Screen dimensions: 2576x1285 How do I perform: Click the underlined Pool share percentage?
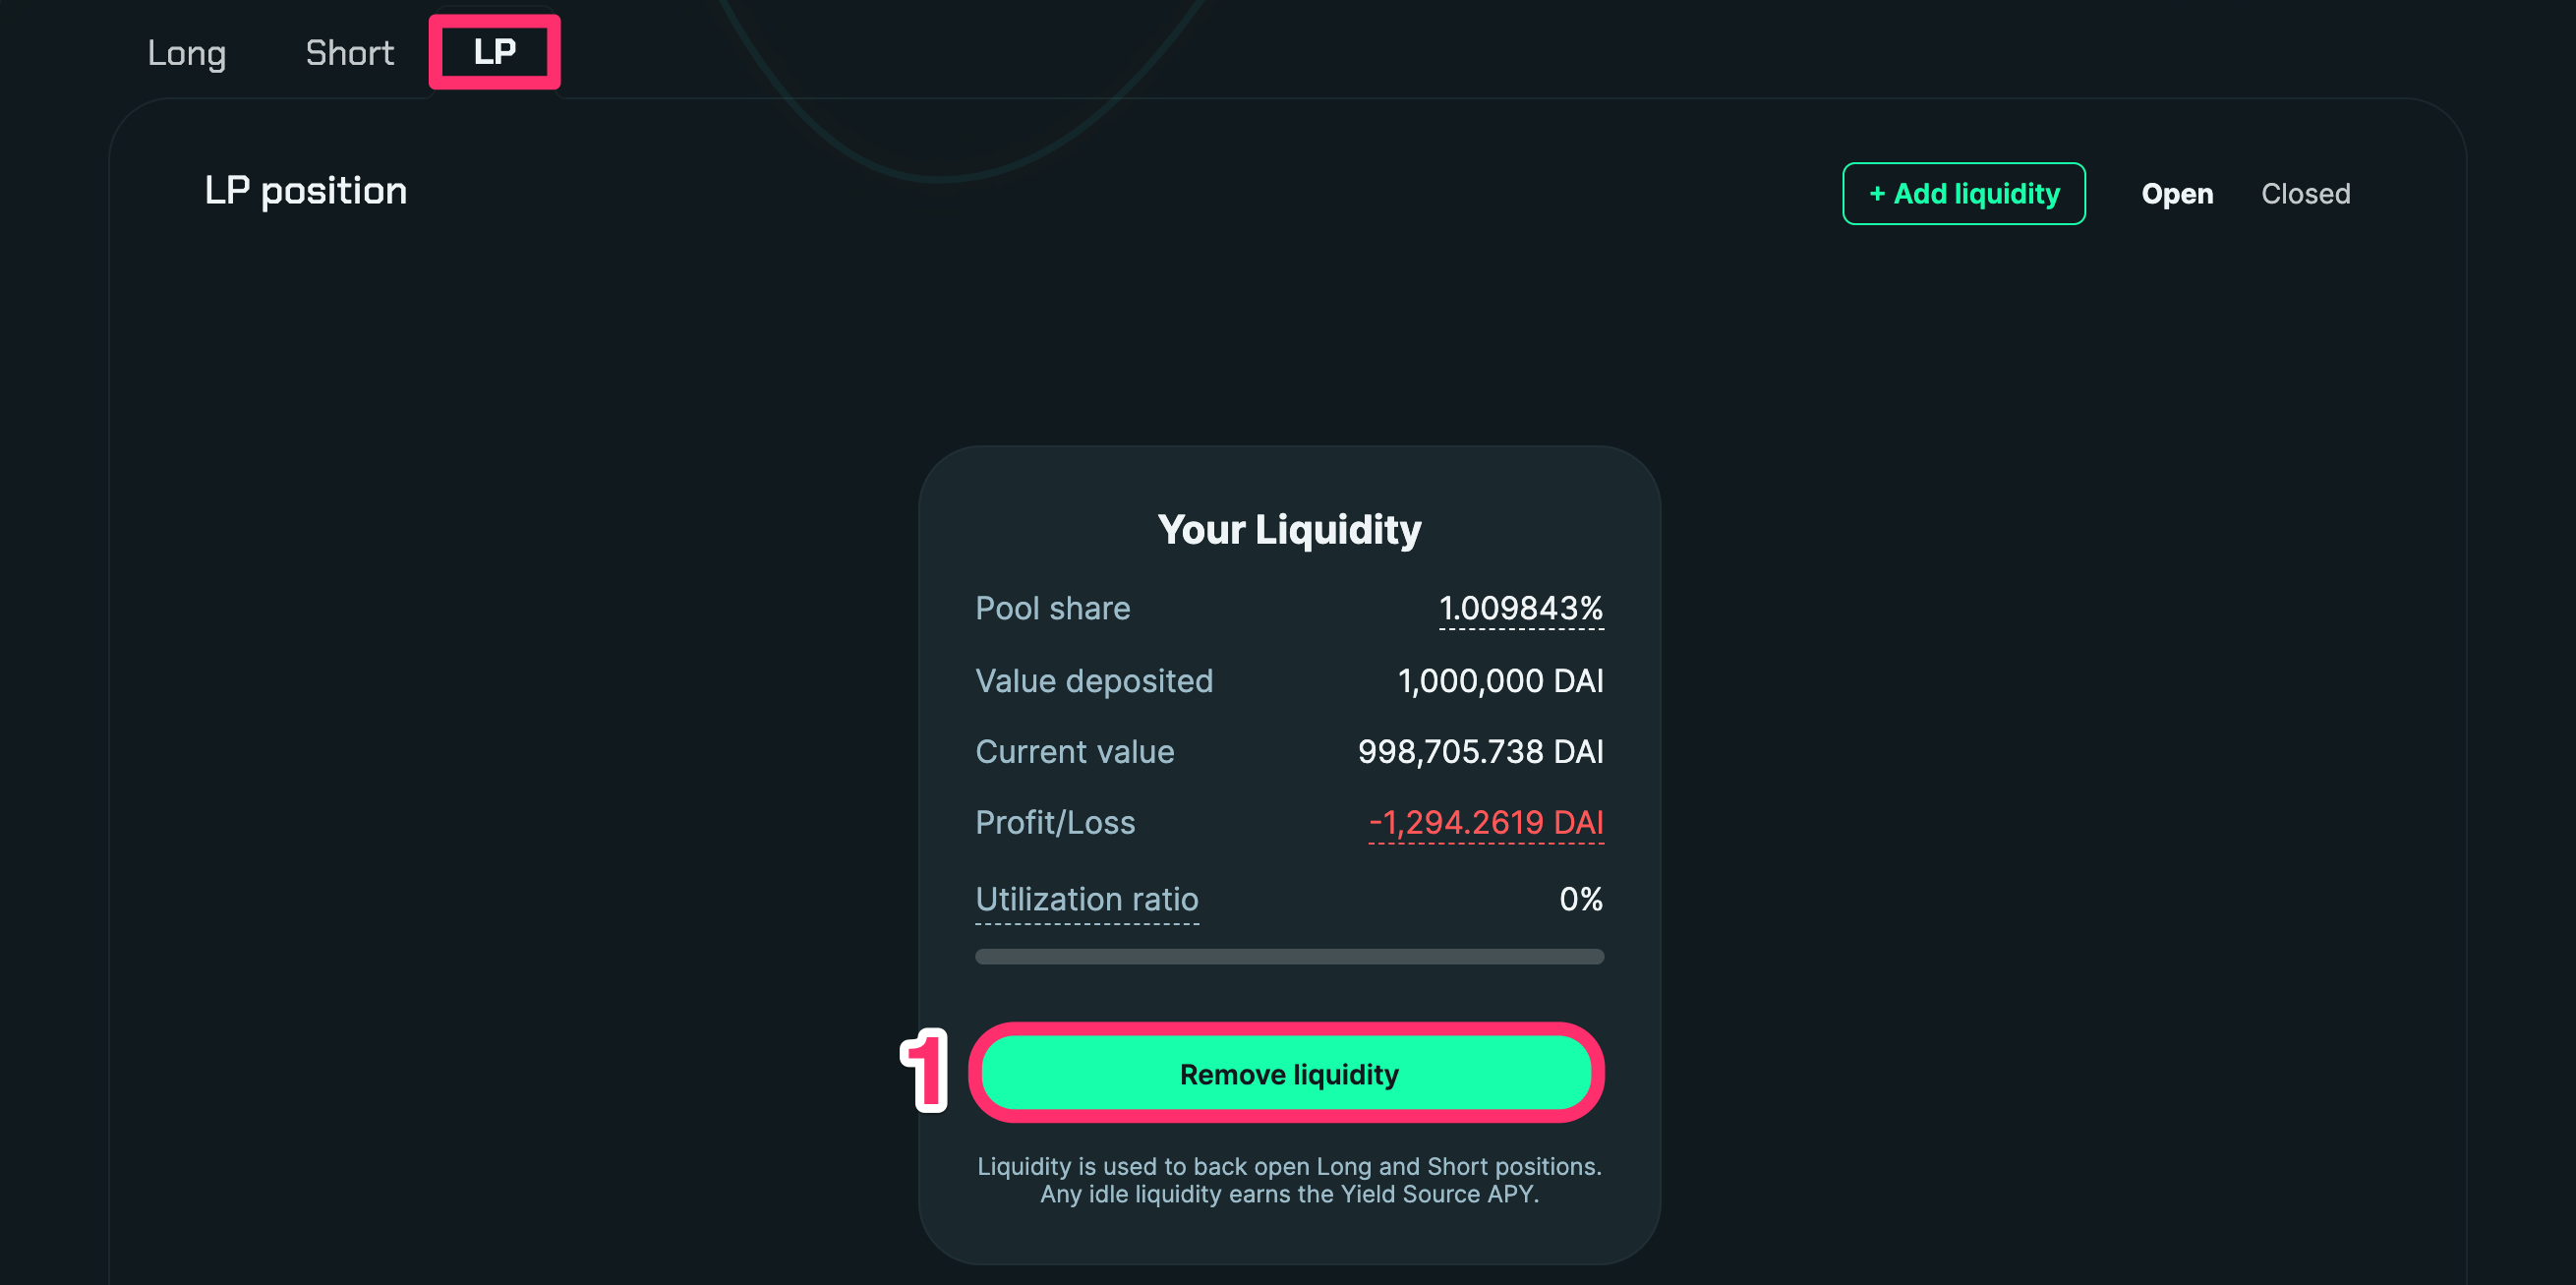tap(1520, 608)
